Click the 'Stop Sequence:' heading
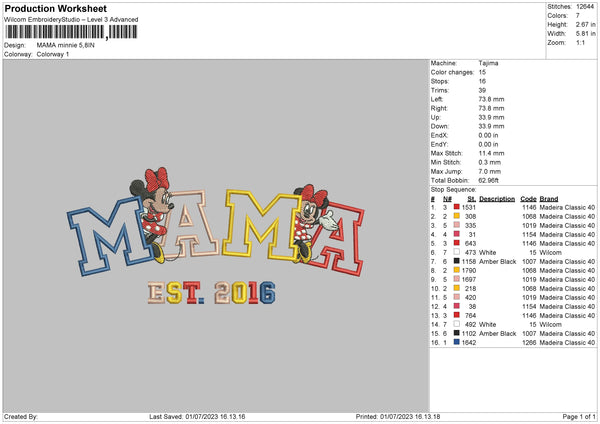 453,189
